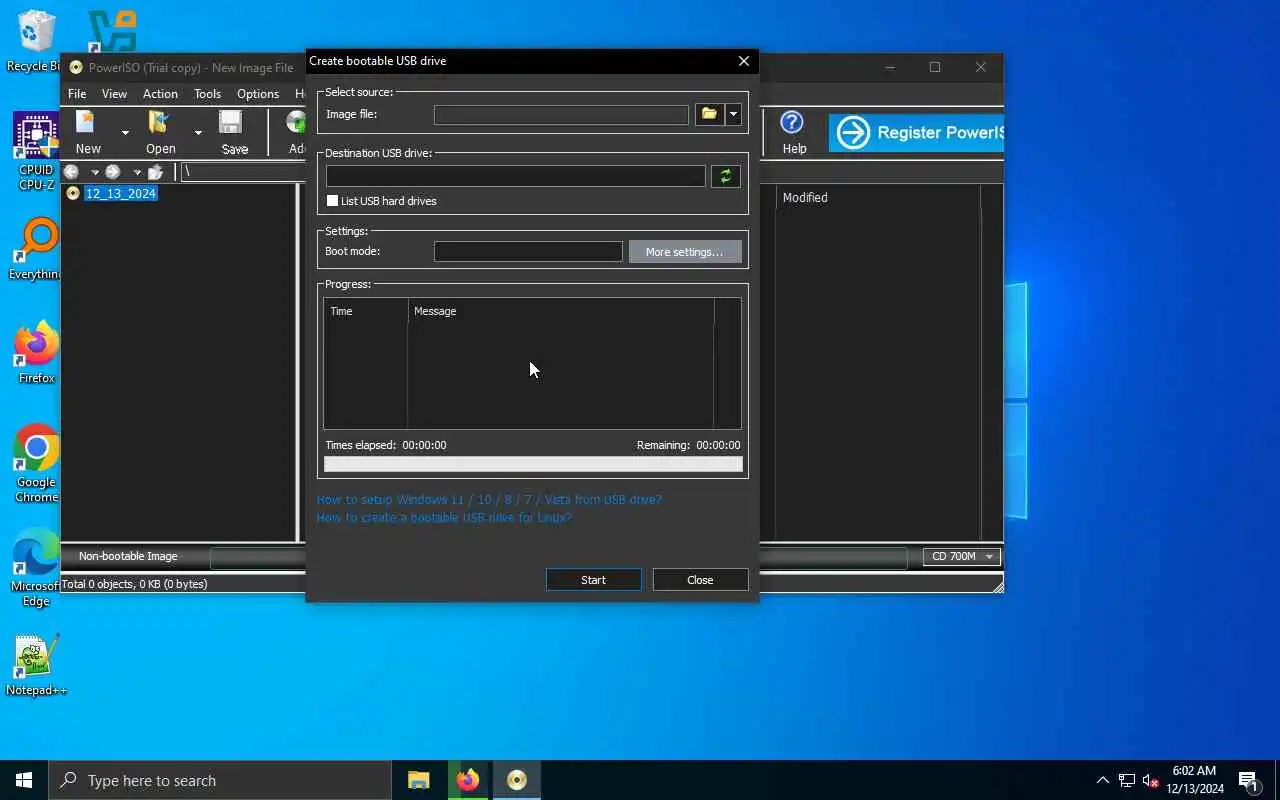The width and height of the screenshot is (1280, 800).
Task: Click the Register PowerISO banner
Action: (916, 132)
